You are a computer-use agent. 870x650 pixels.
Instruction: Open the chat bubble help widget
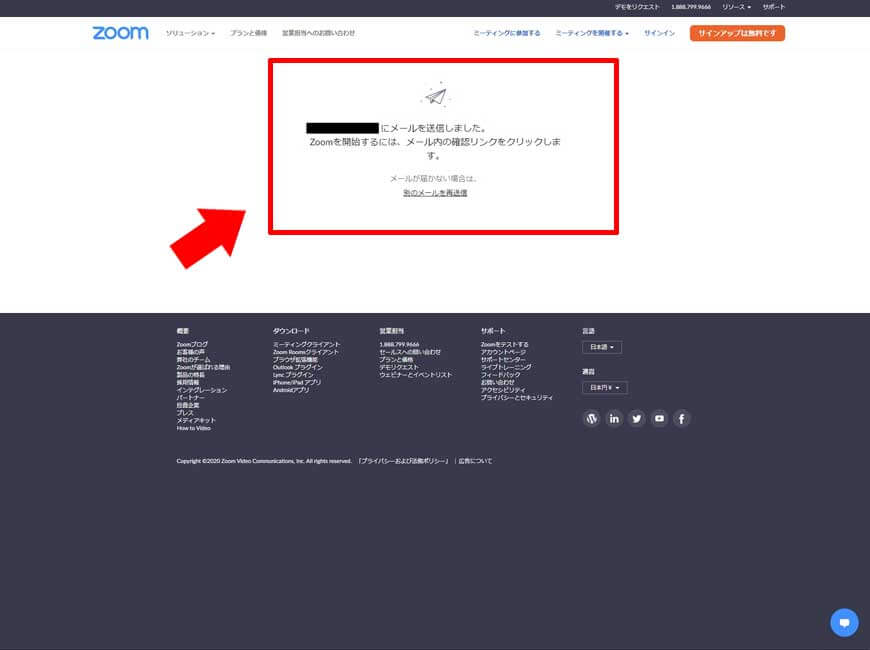click(844, 622)
